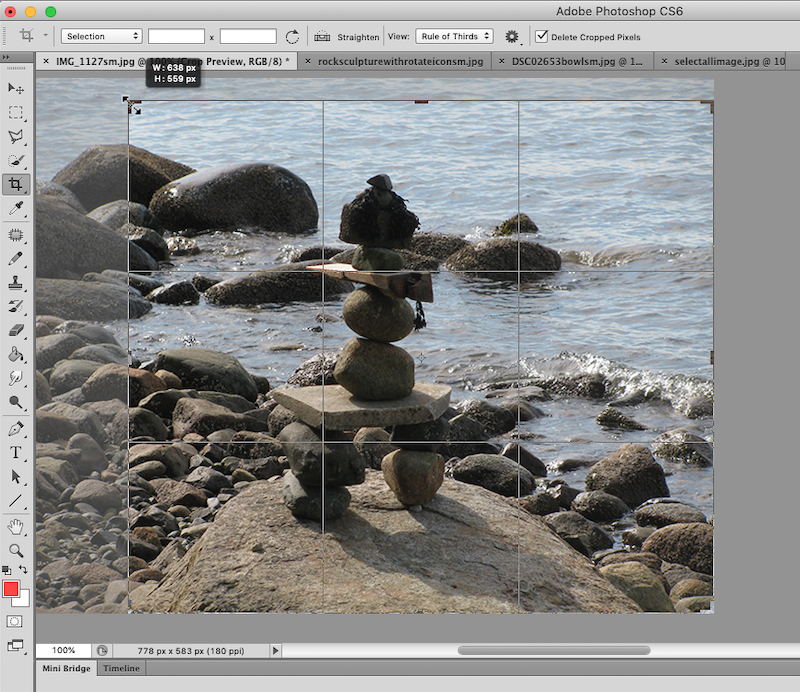Close the selectallimage.jpg tab

664,61
